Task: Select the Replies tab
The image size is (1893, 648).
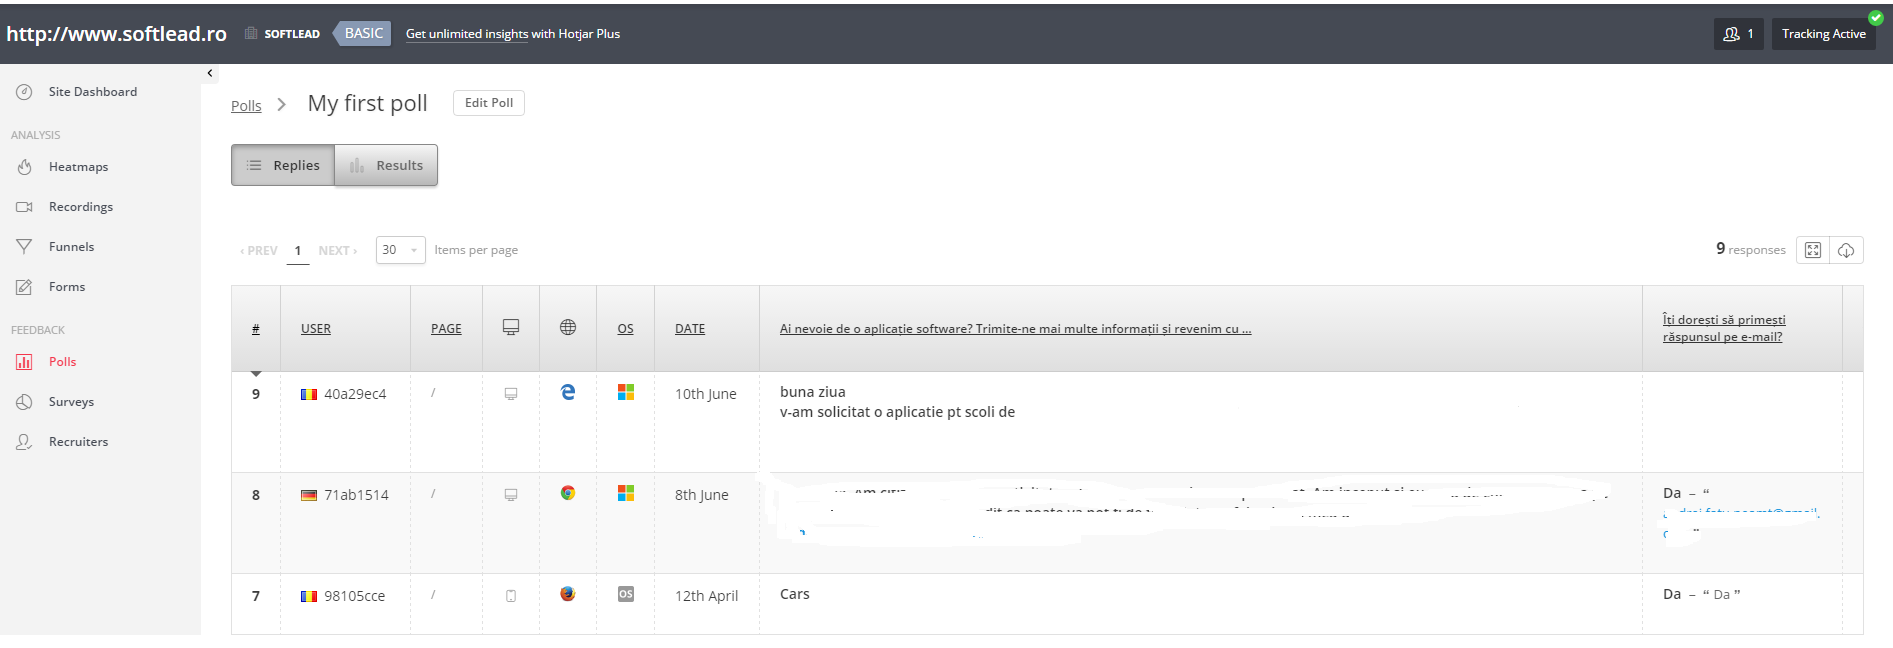Action: (283, 166)
